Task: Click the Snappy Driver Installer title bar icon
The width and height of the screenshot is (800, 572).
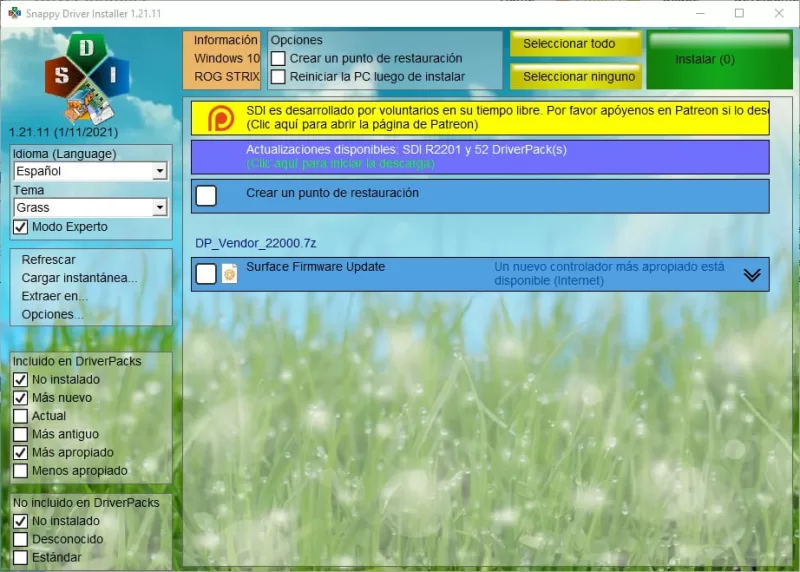Action: pyautogui.click(x=14, y=13)
